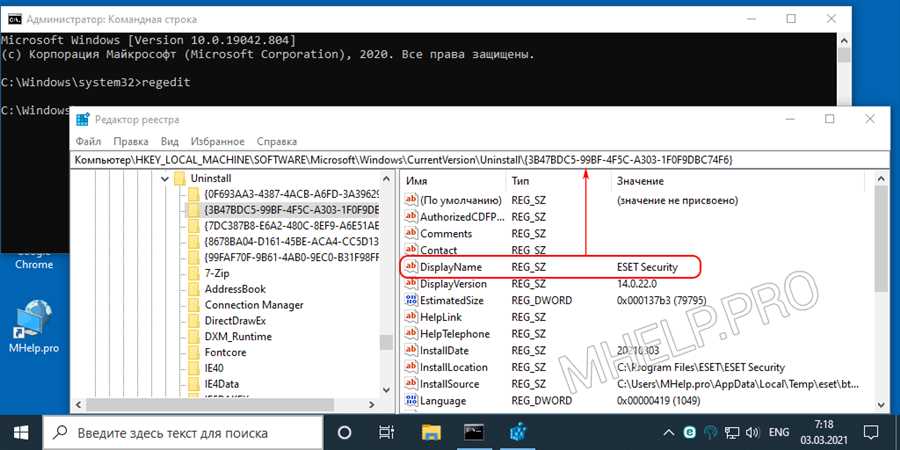Select the InstallLocation value name
Image resolution: width=900 pixels, height=450 pixels.
tap(453, 367)
